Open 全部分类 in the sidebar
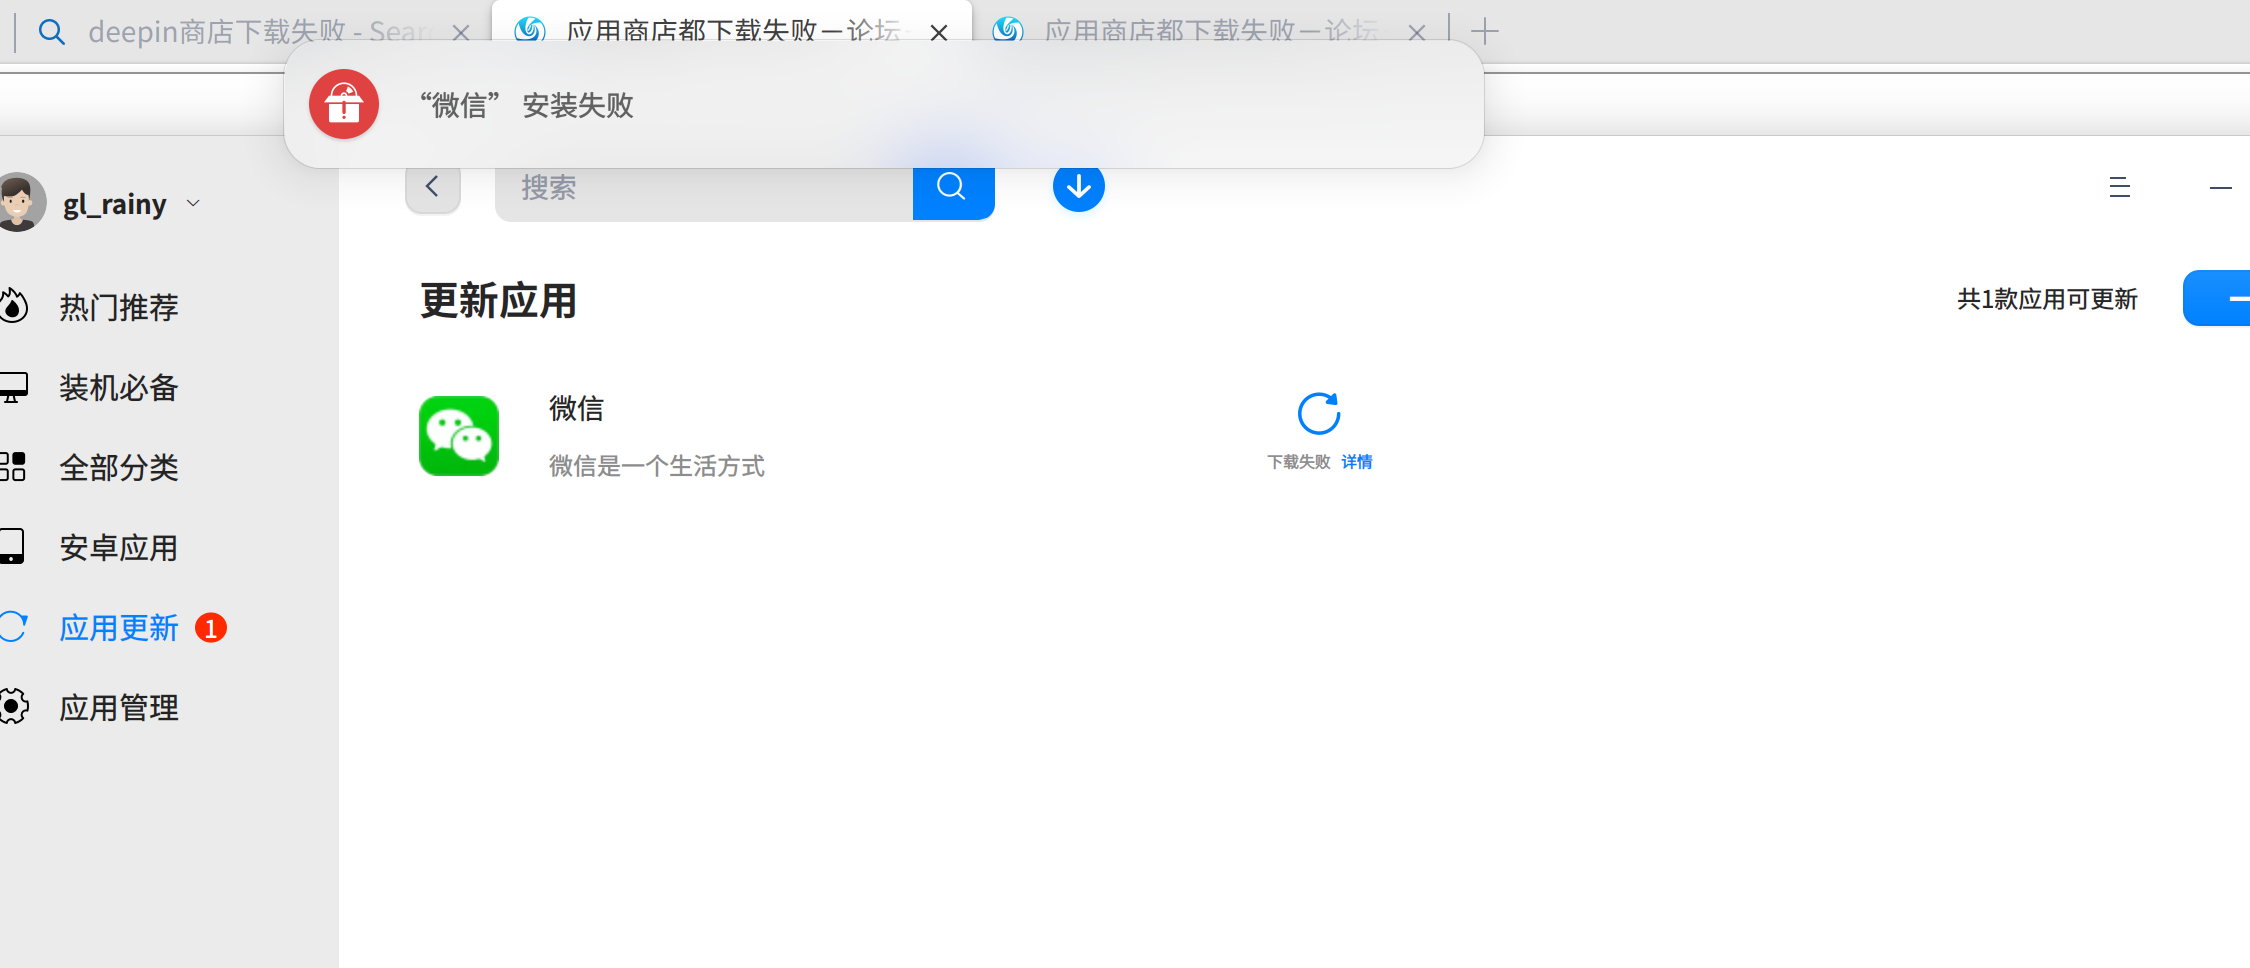 pyautogui.click(x=119, y=467)
